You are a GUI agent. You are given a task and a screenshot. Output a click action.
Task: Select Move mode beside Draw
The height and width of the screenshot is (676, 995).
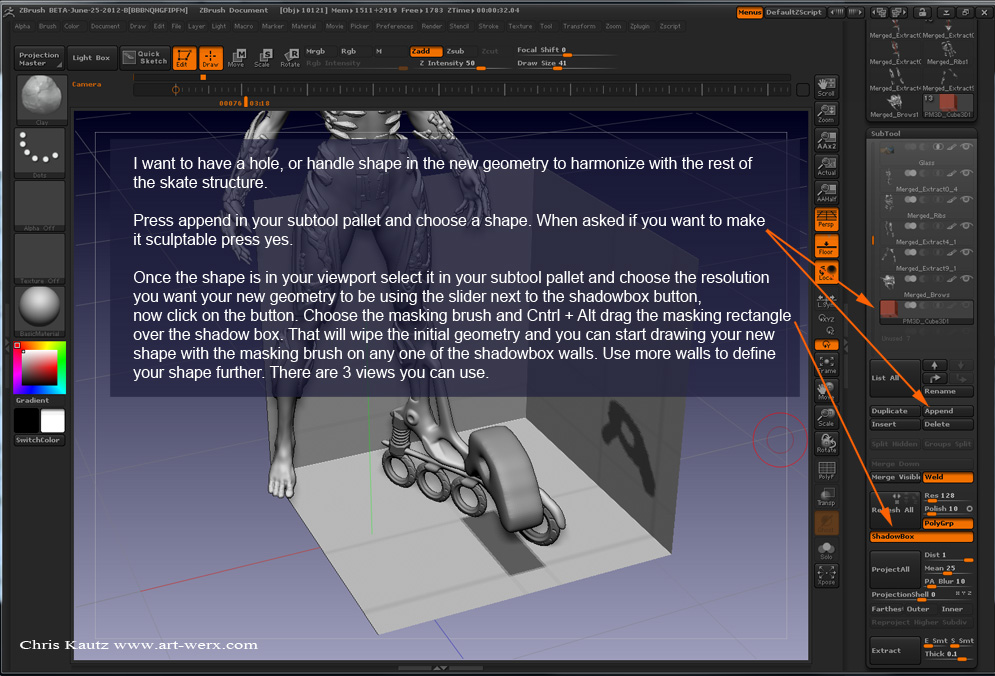(237, 58)
